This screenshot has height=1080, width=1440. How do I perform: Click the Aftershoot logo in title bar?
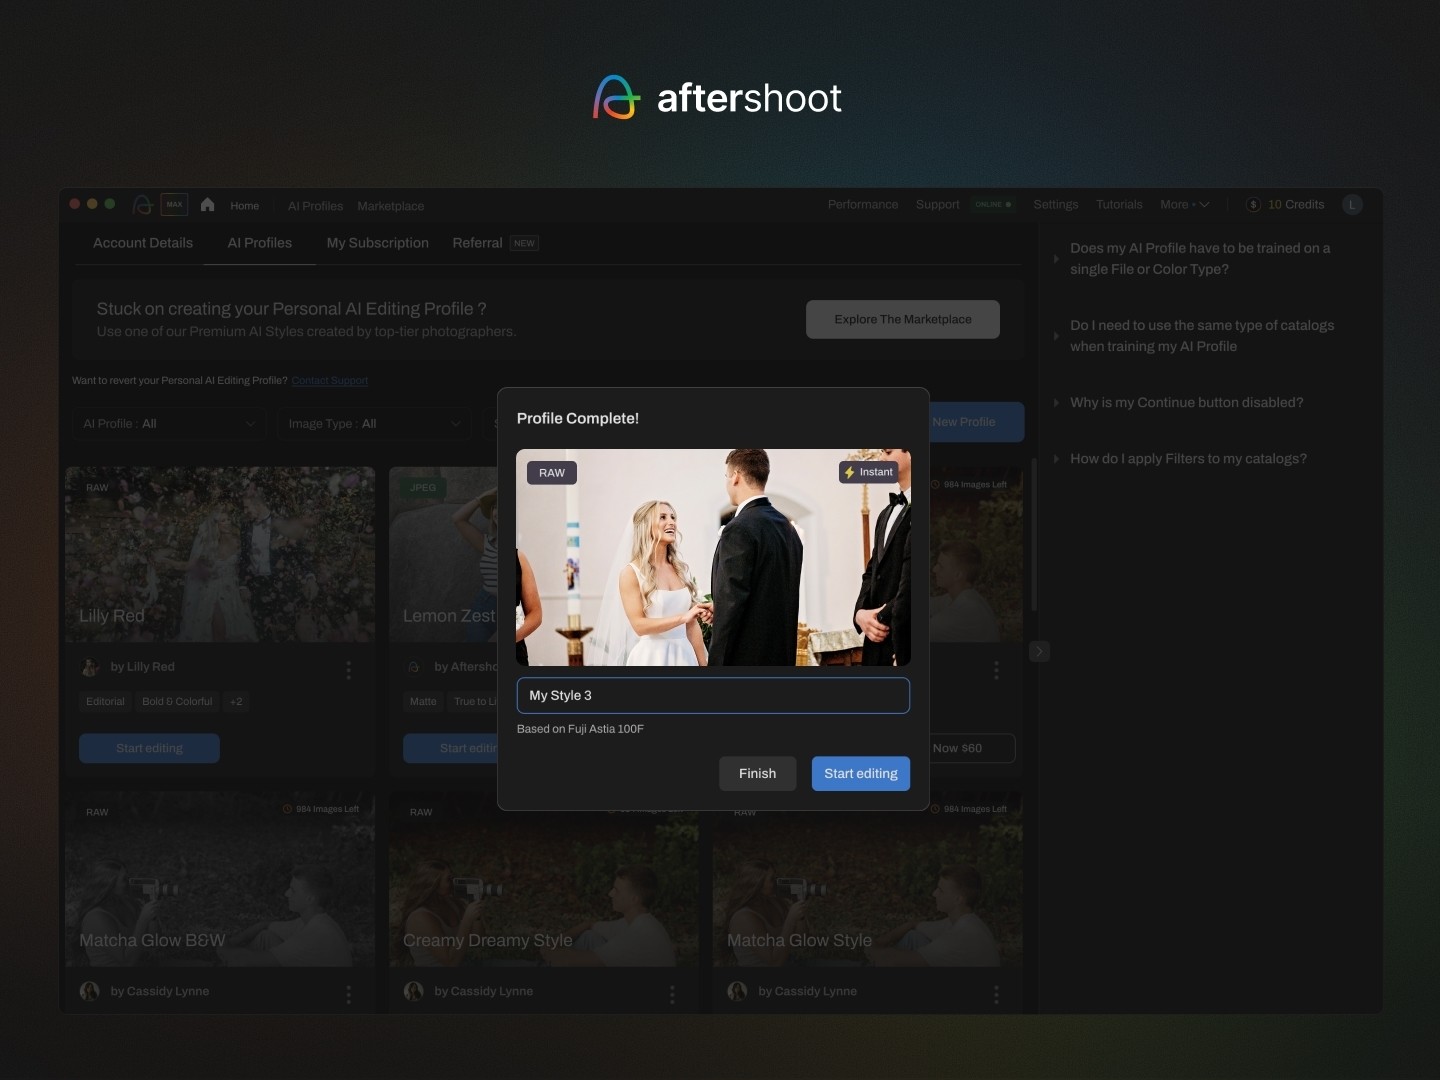(x=143, y=205)
